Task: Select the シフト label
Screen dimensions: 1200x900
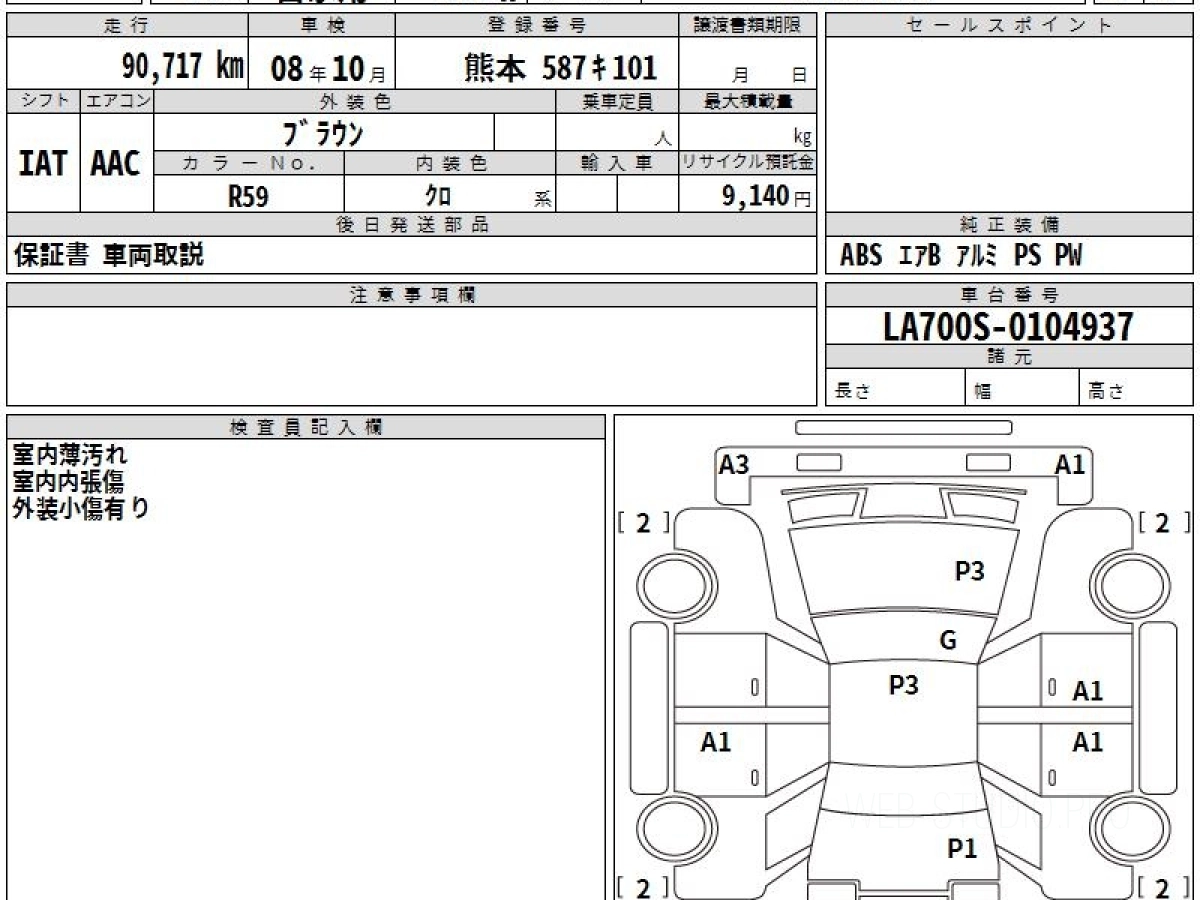Action: 43,101
